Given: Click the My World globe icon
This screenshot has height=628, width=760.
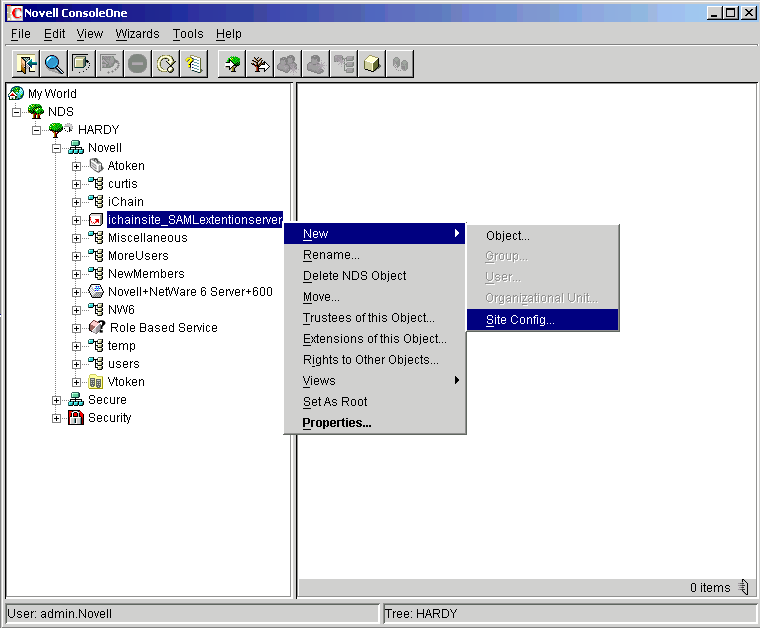Looking at the screenshot, I should click(16, 93).
